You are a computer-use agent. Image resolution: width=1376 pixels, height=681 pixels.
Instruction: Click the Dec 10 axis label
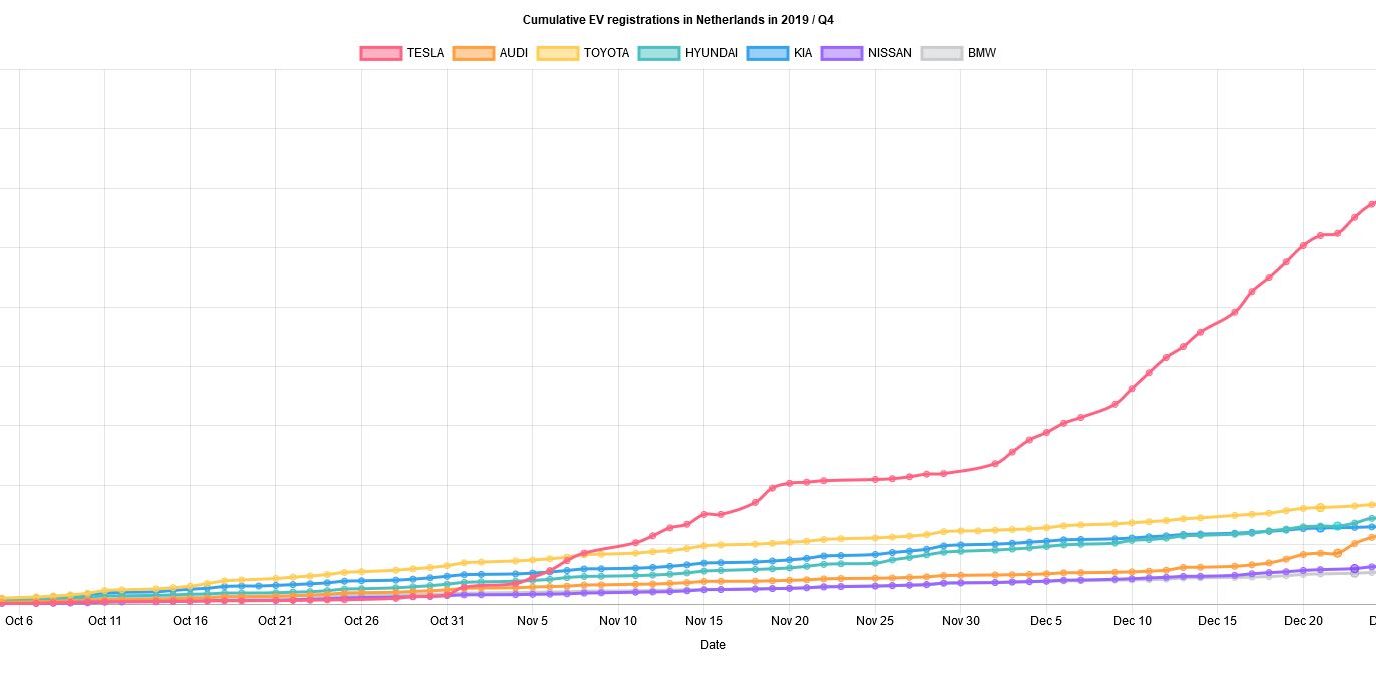tap(1132, 621)
